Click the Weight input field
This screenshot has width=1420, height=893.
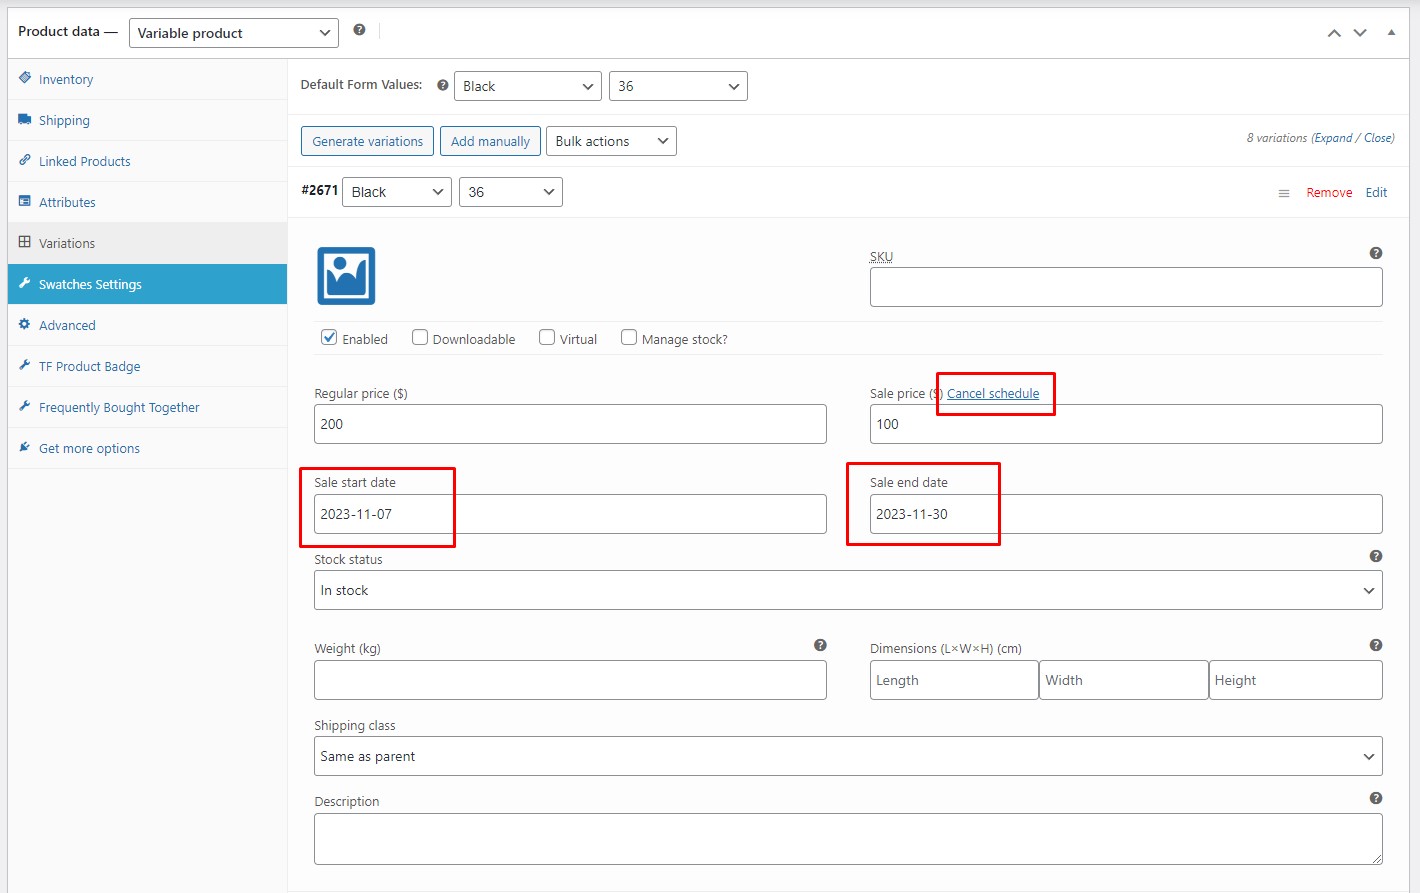[x=570, y=680]
